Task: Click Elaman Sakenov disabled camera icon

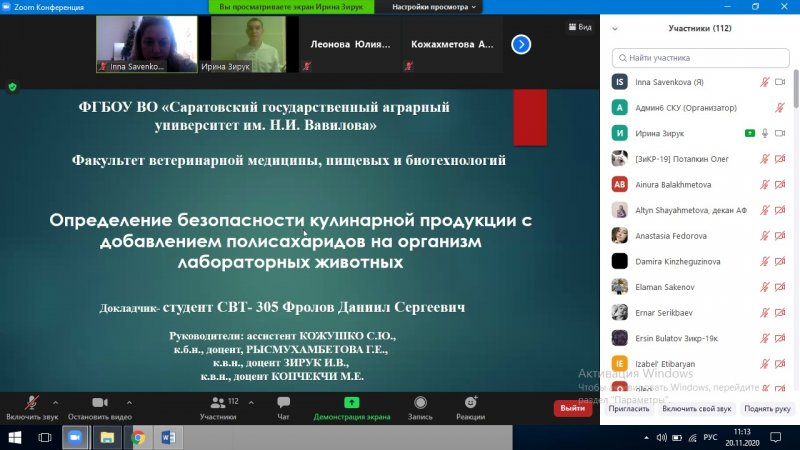Action: [780, 287]
